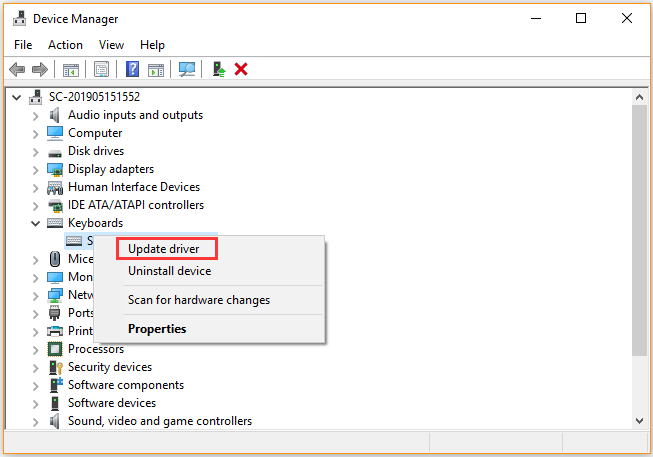Expand the Sound, video and game controllers node
Viewport: 653px width, 457px height.
(x=37, y=421)
